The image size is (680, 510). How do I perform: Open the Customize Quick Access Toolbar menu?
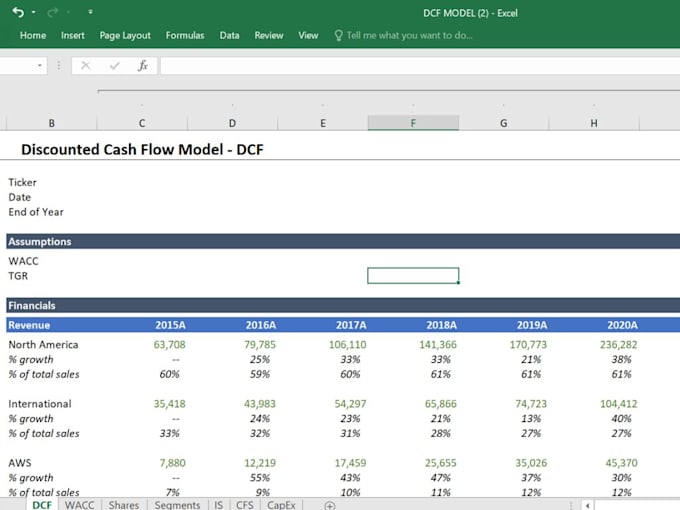(90, 12)
